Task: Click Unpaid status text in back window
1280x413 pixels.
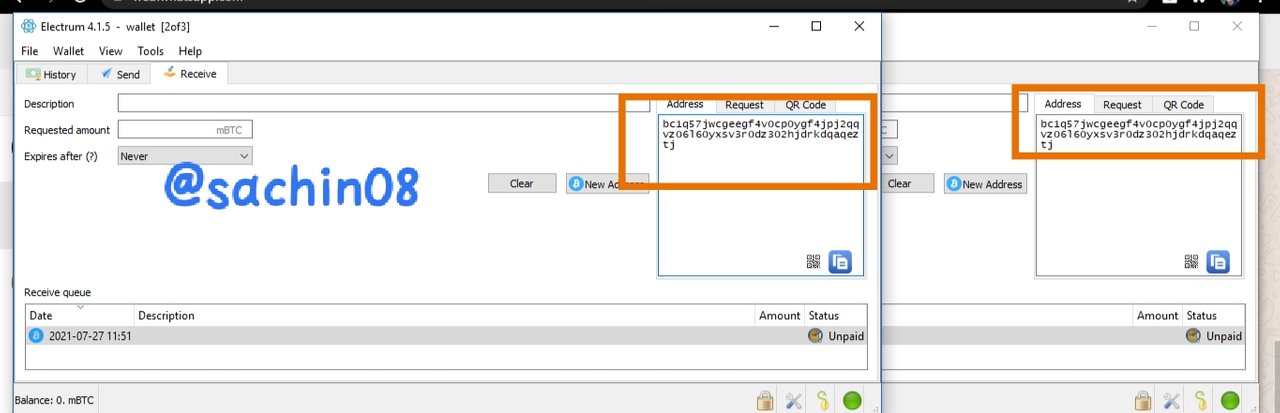Action: 1224,337
